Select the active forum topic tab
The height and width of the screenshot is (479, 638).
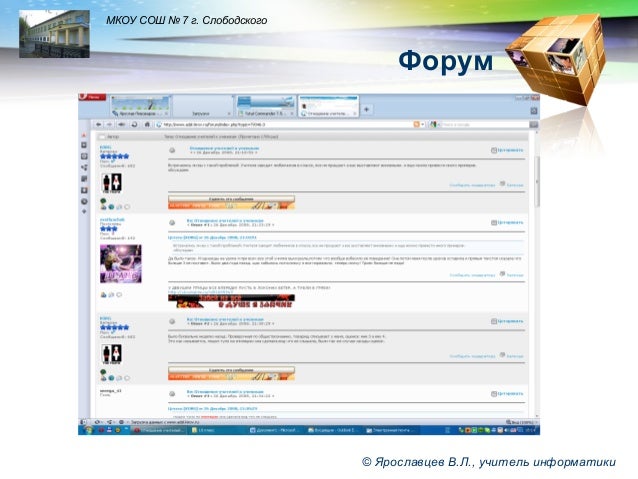tap(328, 106)
